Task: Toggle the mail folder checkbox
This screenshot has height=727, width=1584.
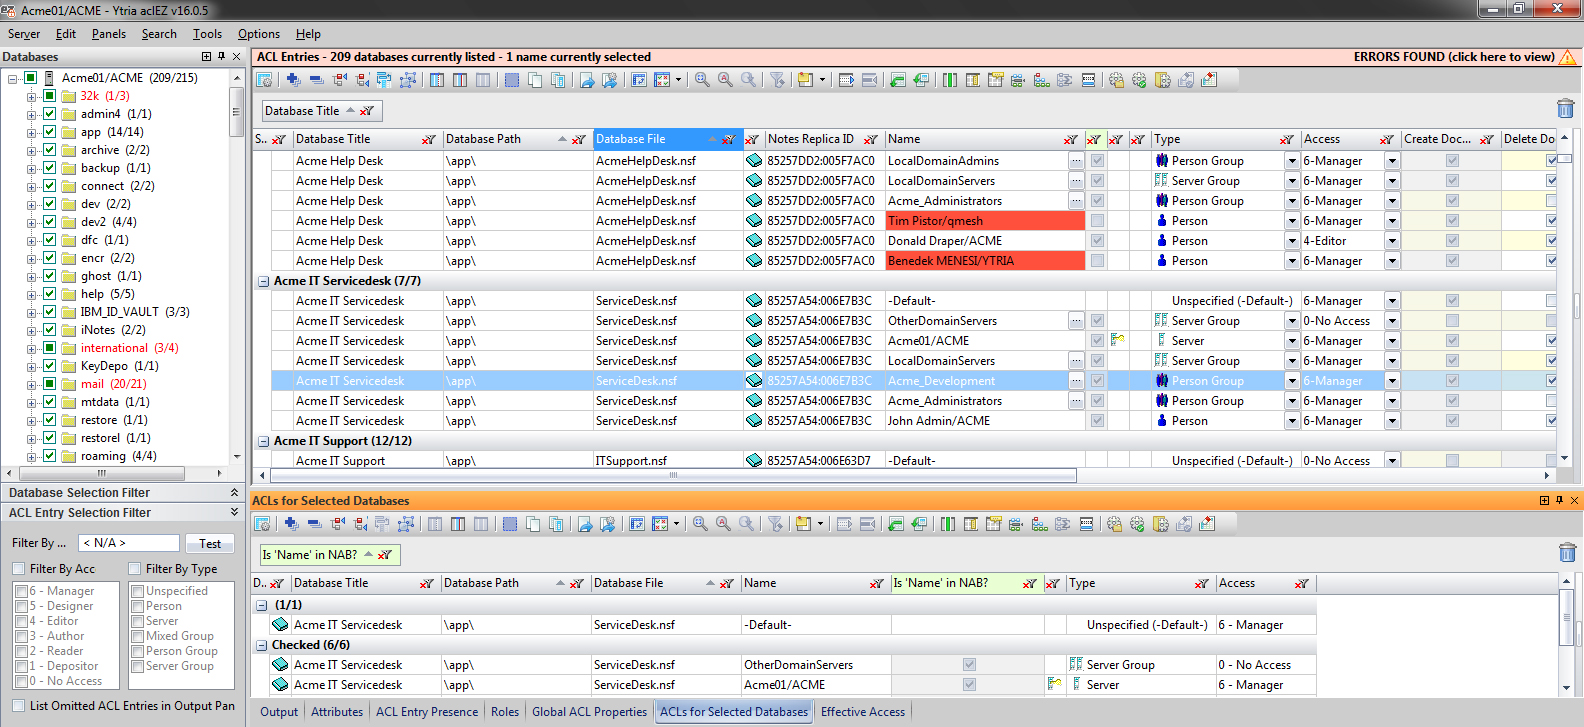Action: tap(48, 384)
